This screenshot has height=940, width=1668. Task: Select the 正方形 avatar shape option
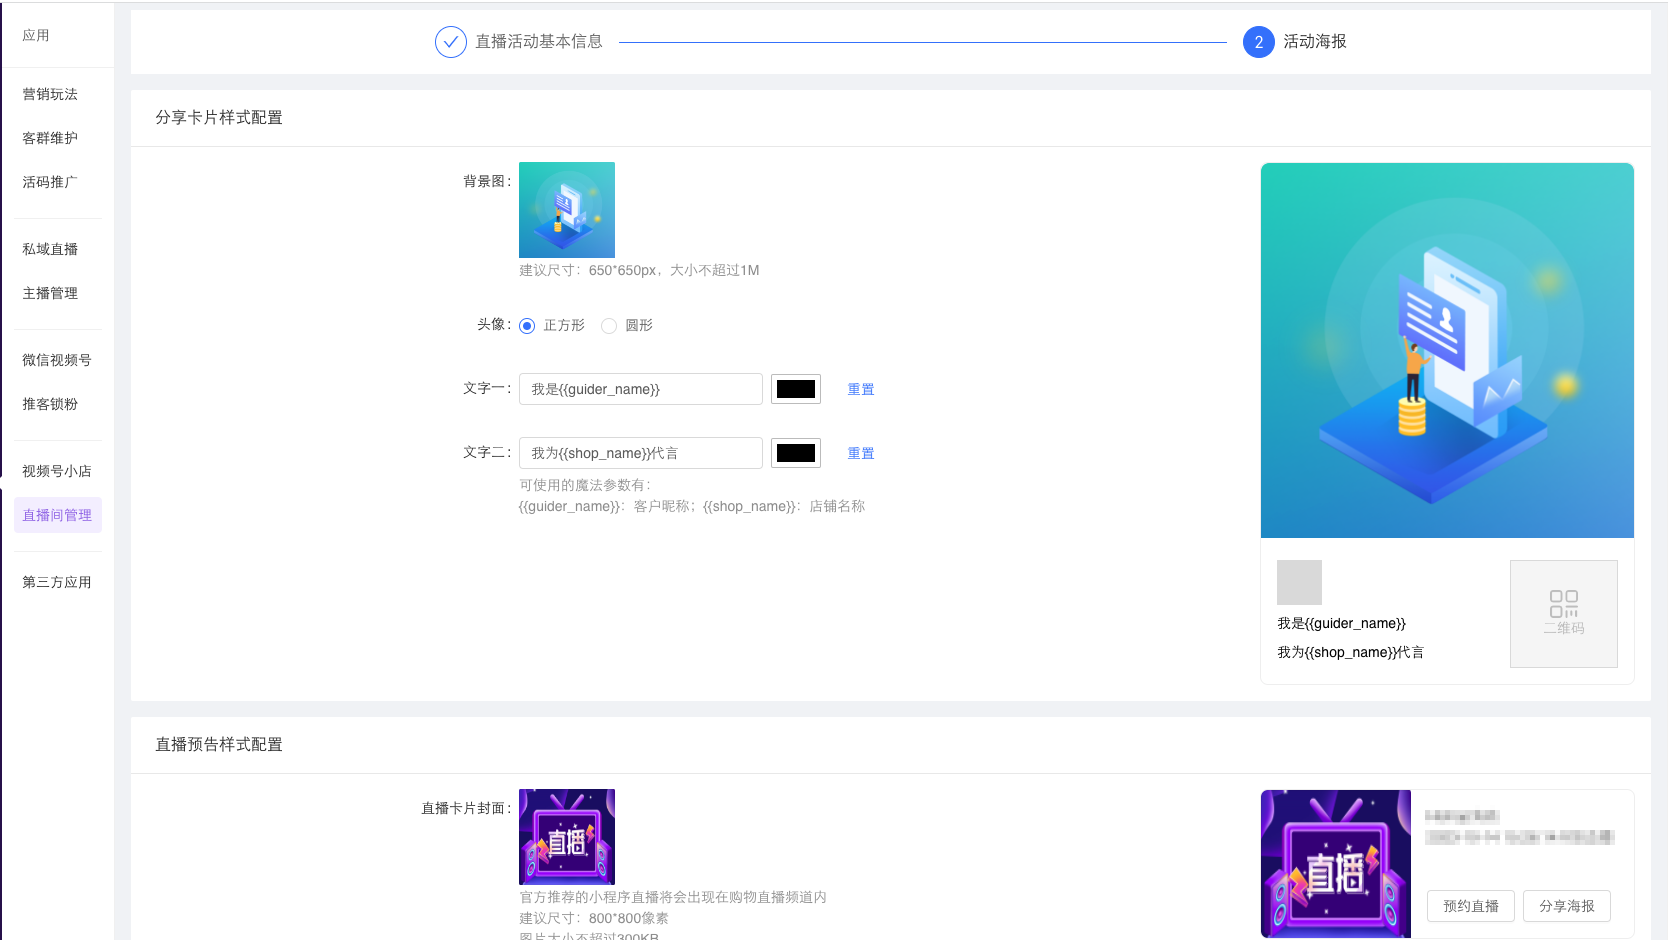527,326
